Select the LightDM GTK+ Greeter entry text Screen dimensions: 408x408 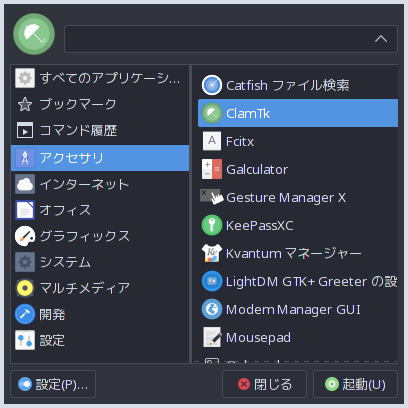312,282
